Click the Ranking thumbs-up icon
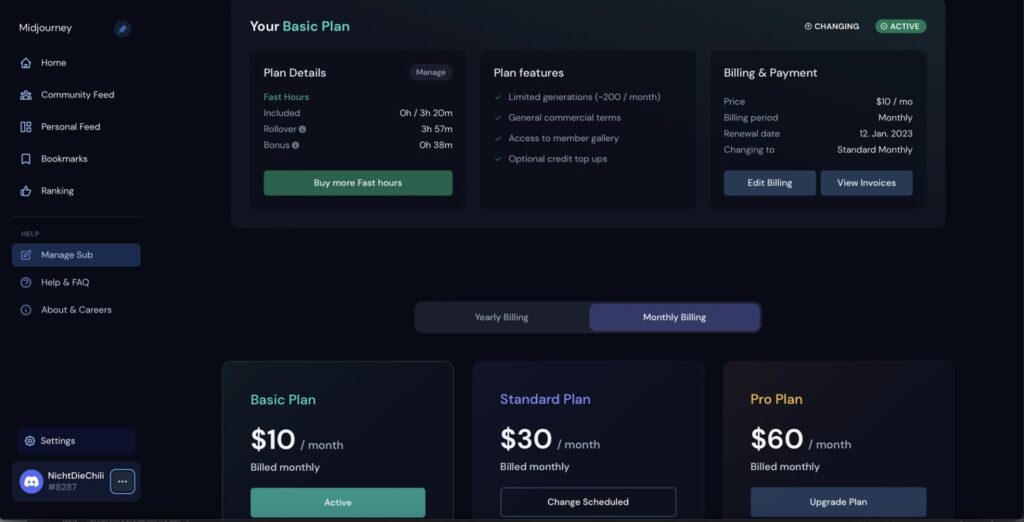The height and width of the screenshot is (522, 1024). [26, 191]
